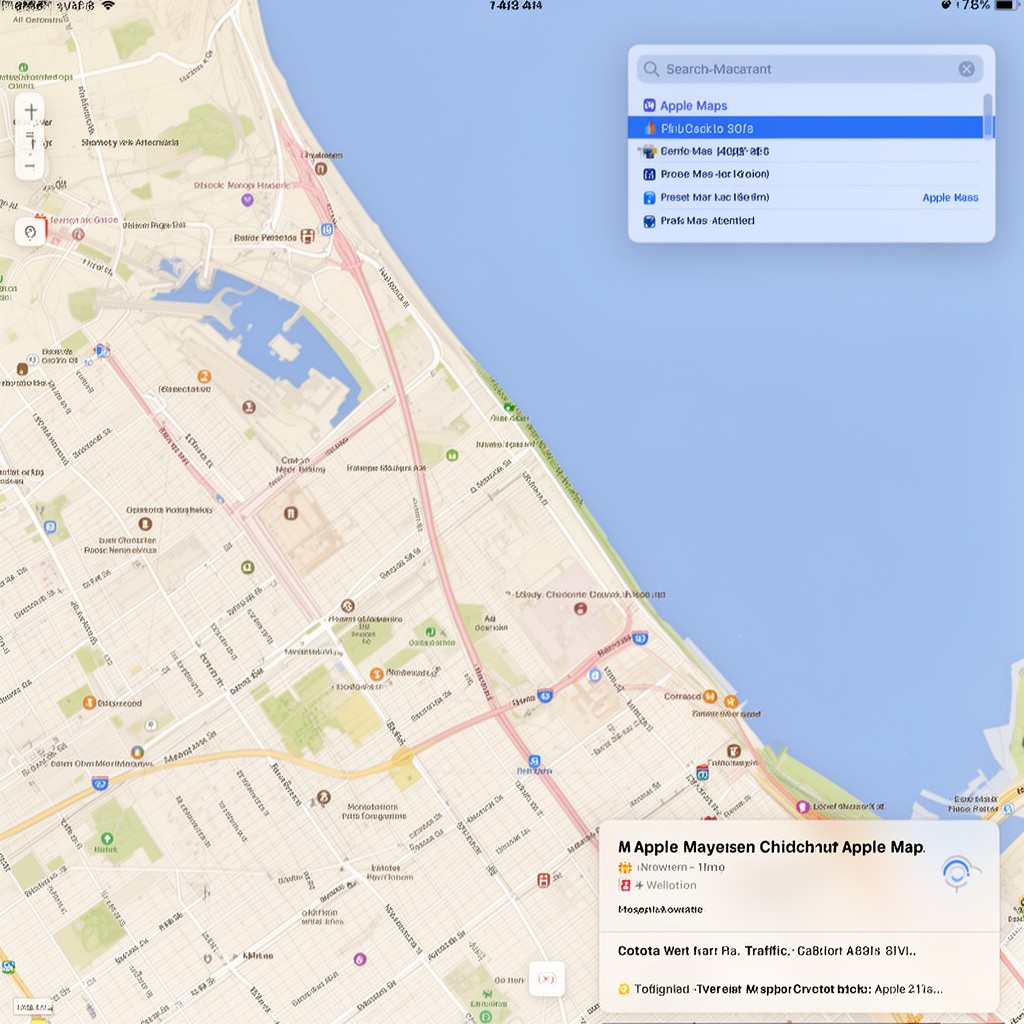Open the Apple Mayeısen Chidchıut card title
Image resolution: width=1024 pixels, height=1024 pixels.
tap(771, 847)
